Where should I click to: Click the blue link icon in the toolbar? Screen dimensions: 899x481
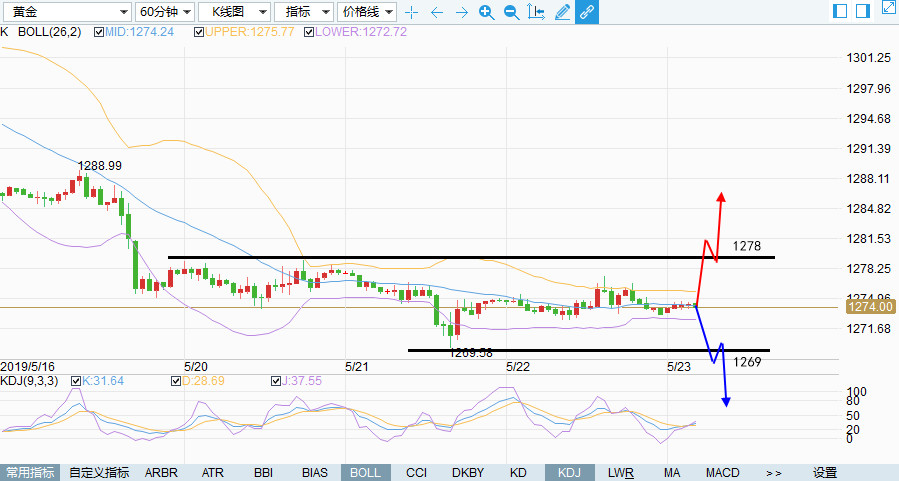[587, 12]
